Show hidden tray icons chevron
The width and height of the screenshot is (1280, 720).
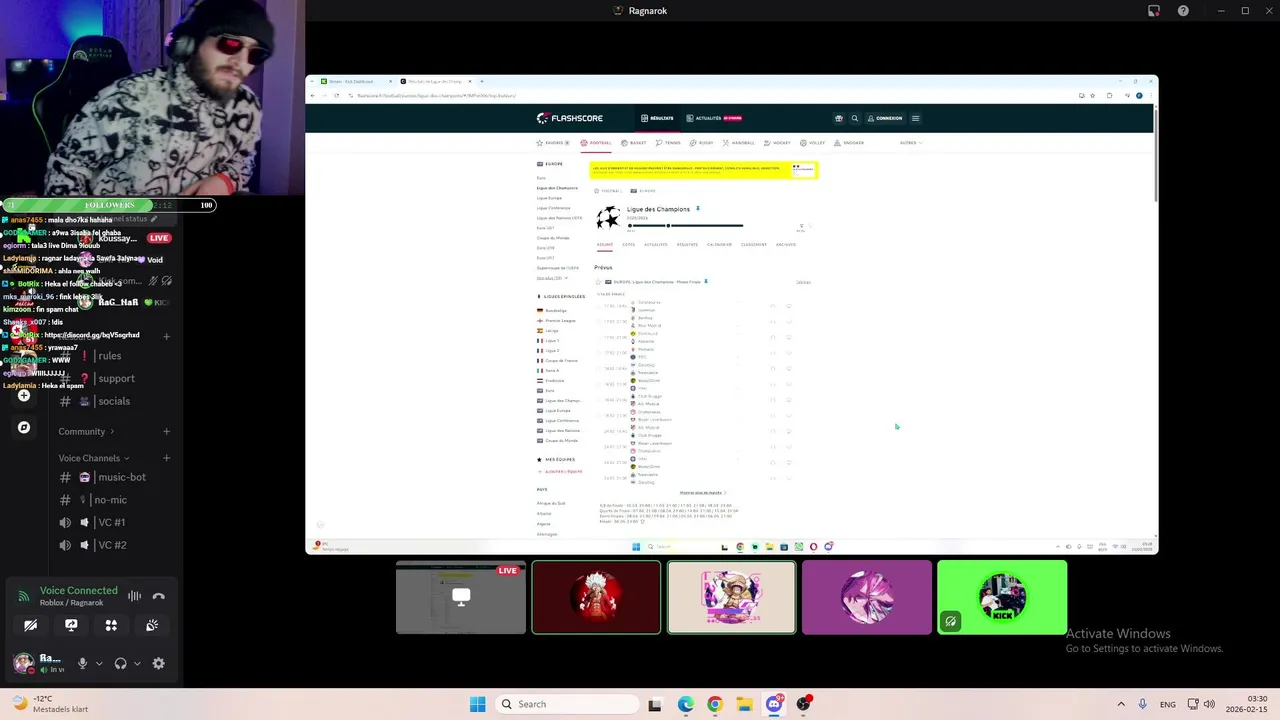click(1121, 704)
